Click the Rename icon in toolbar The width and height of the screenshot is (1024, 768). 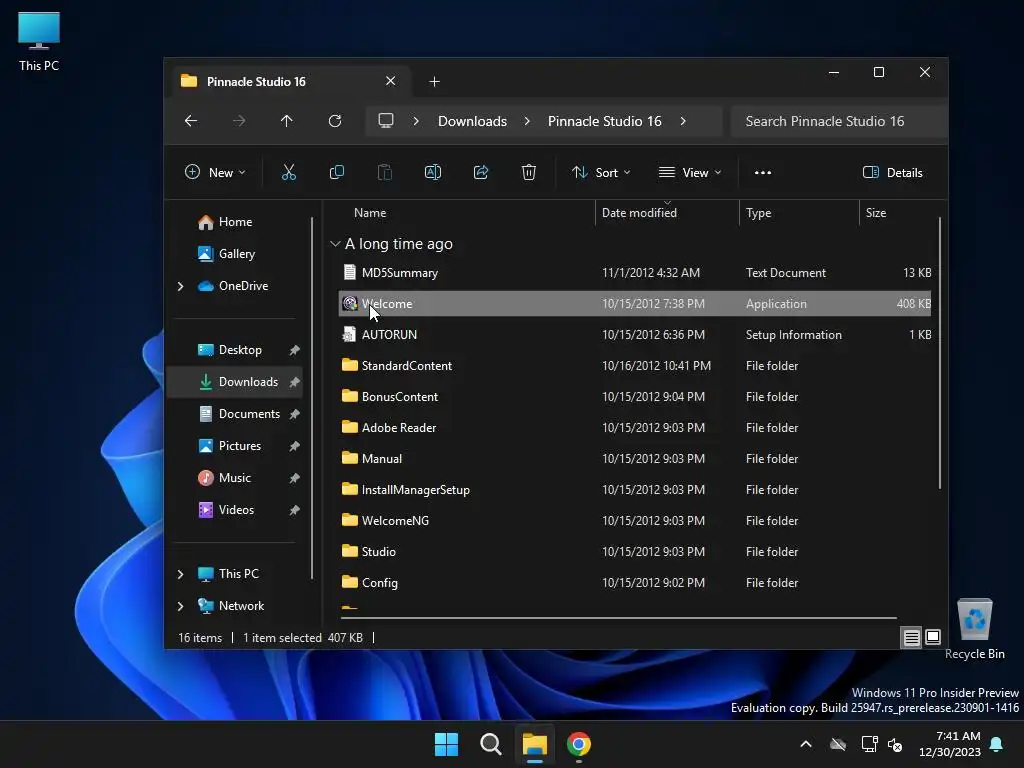(433, 172)
